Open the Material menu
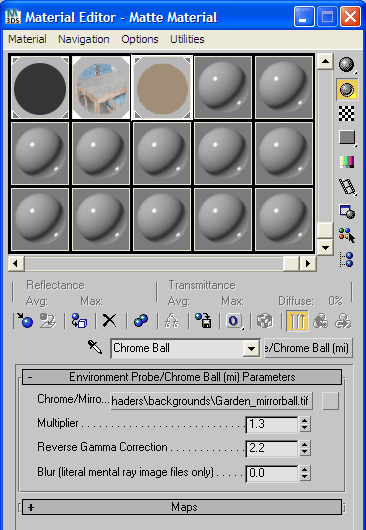The width and height of the screenshot is (366, 530). [x=27, y=39]
